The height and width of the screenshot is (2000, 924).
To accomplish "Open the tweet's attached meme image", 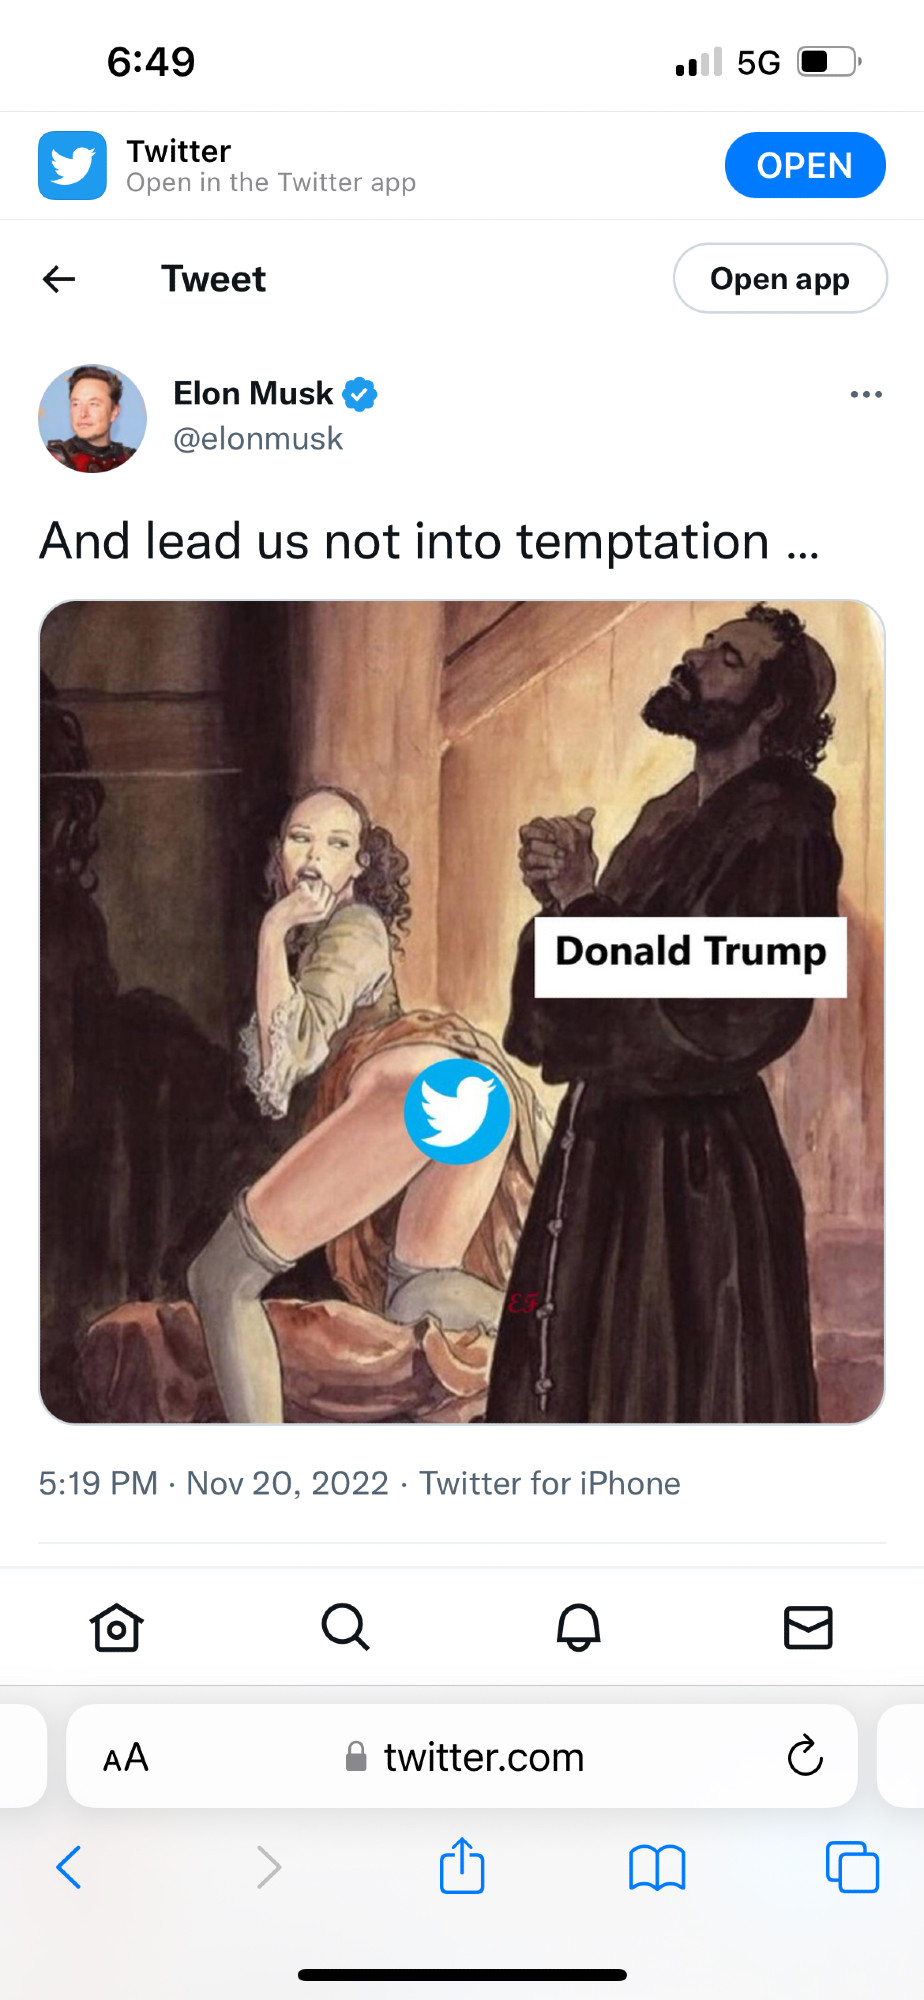I will tap(462, 1012).
